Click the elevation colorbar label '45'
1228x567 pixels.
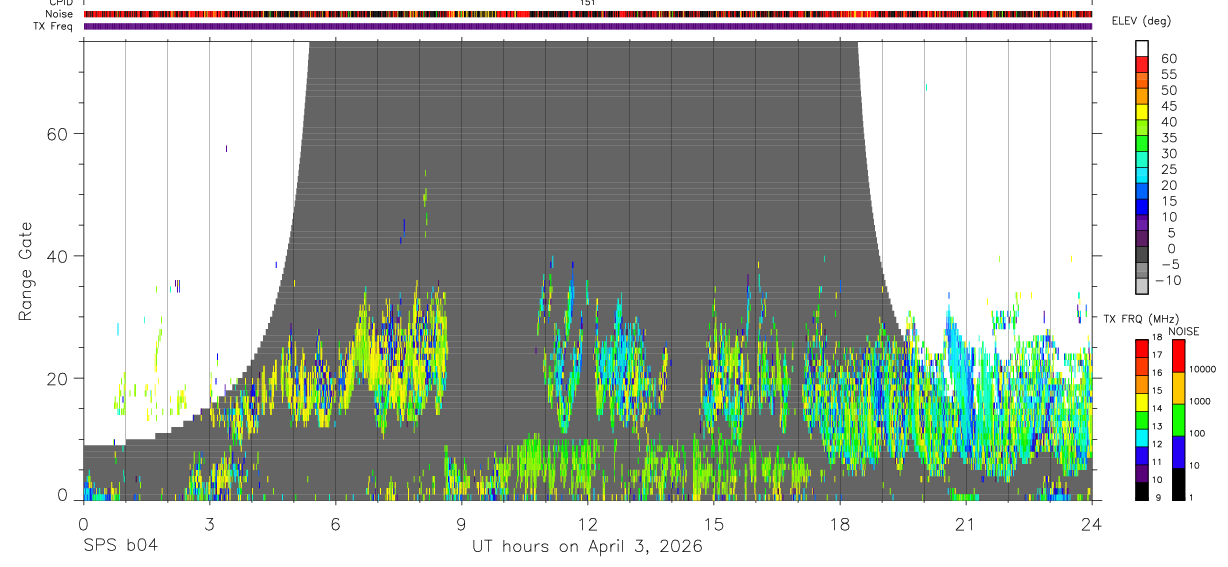point(1168,106)
